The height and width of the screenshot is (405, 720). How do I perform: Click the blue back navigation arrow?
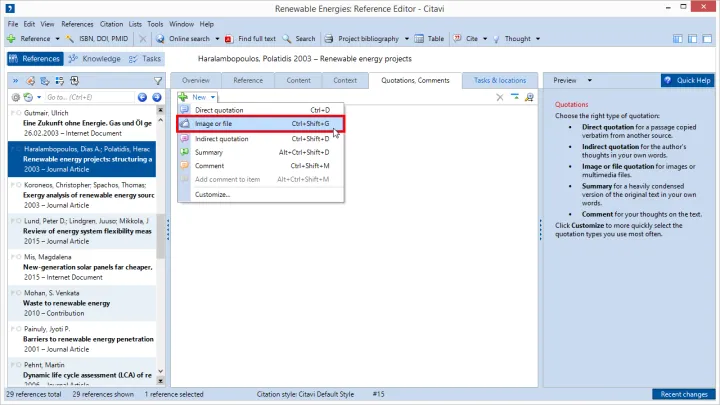tap(142, 97)
